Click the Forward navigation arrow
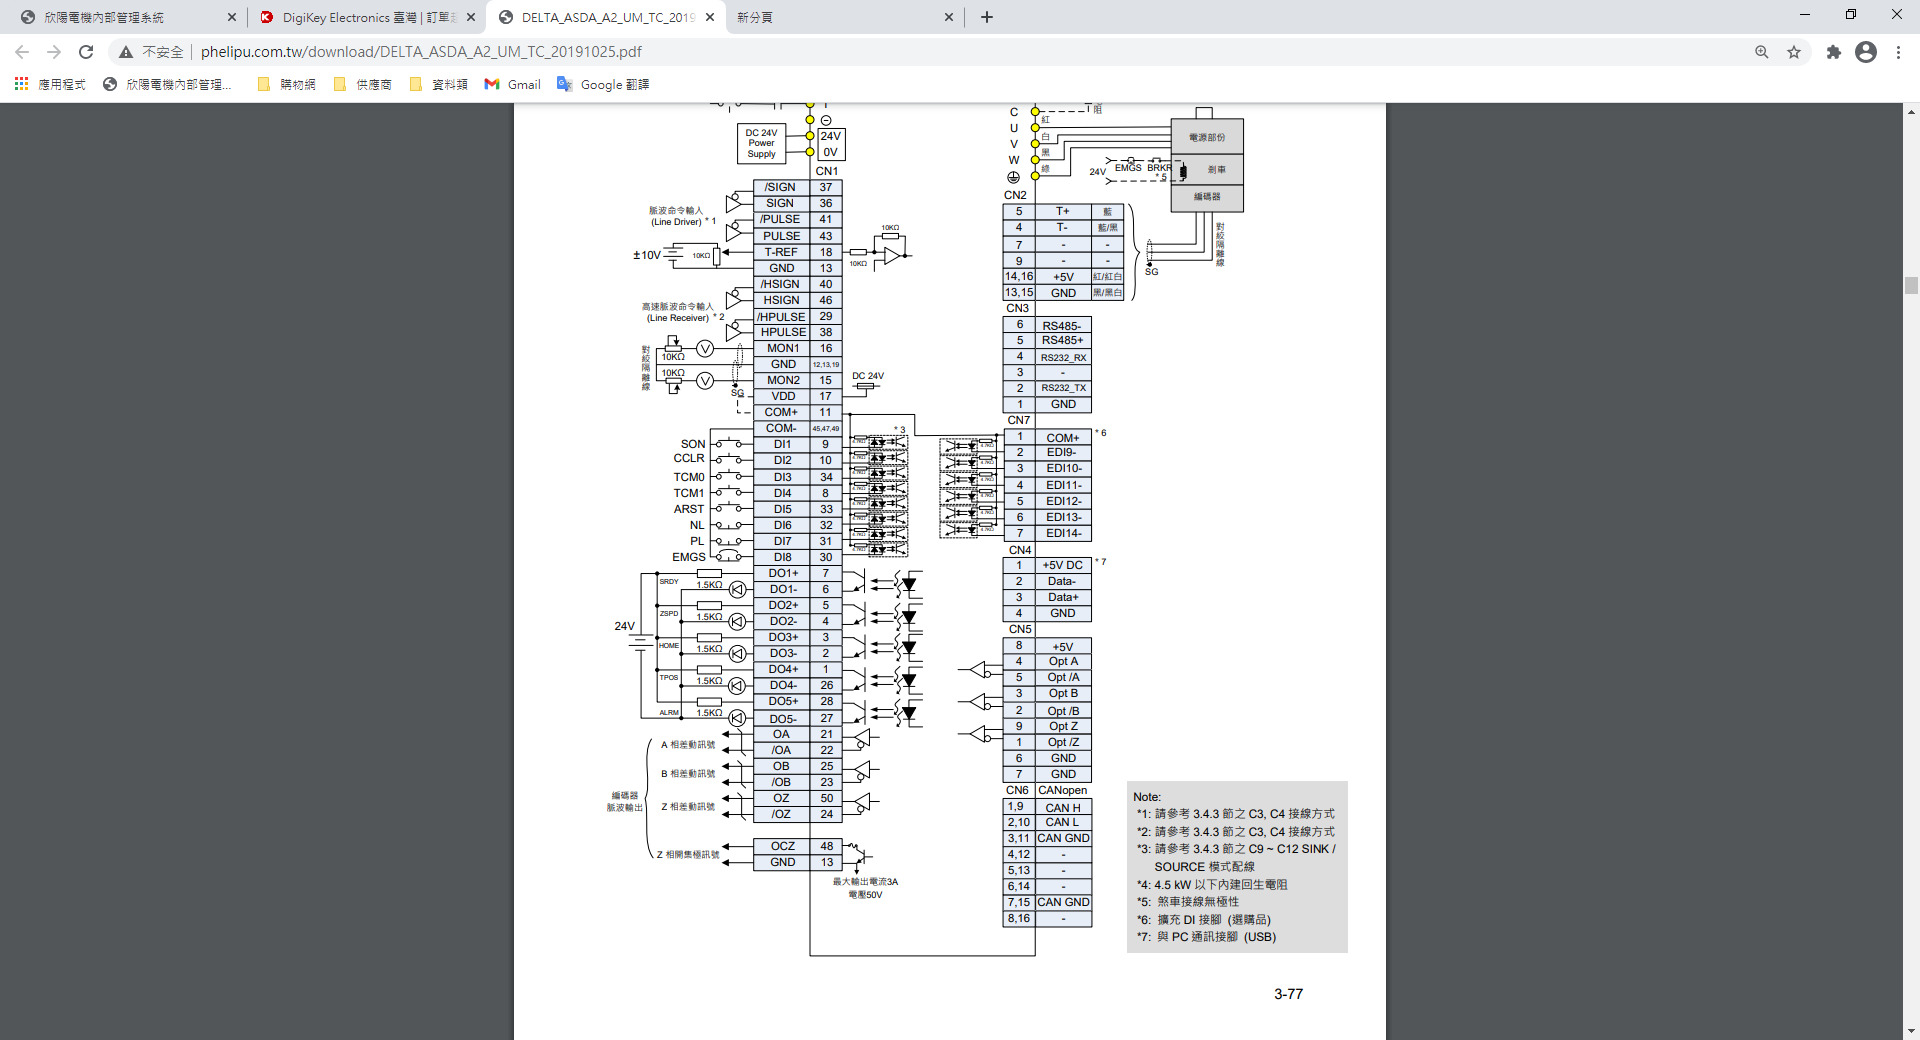Screen dimensions: 1920x1040 [54, 52]
